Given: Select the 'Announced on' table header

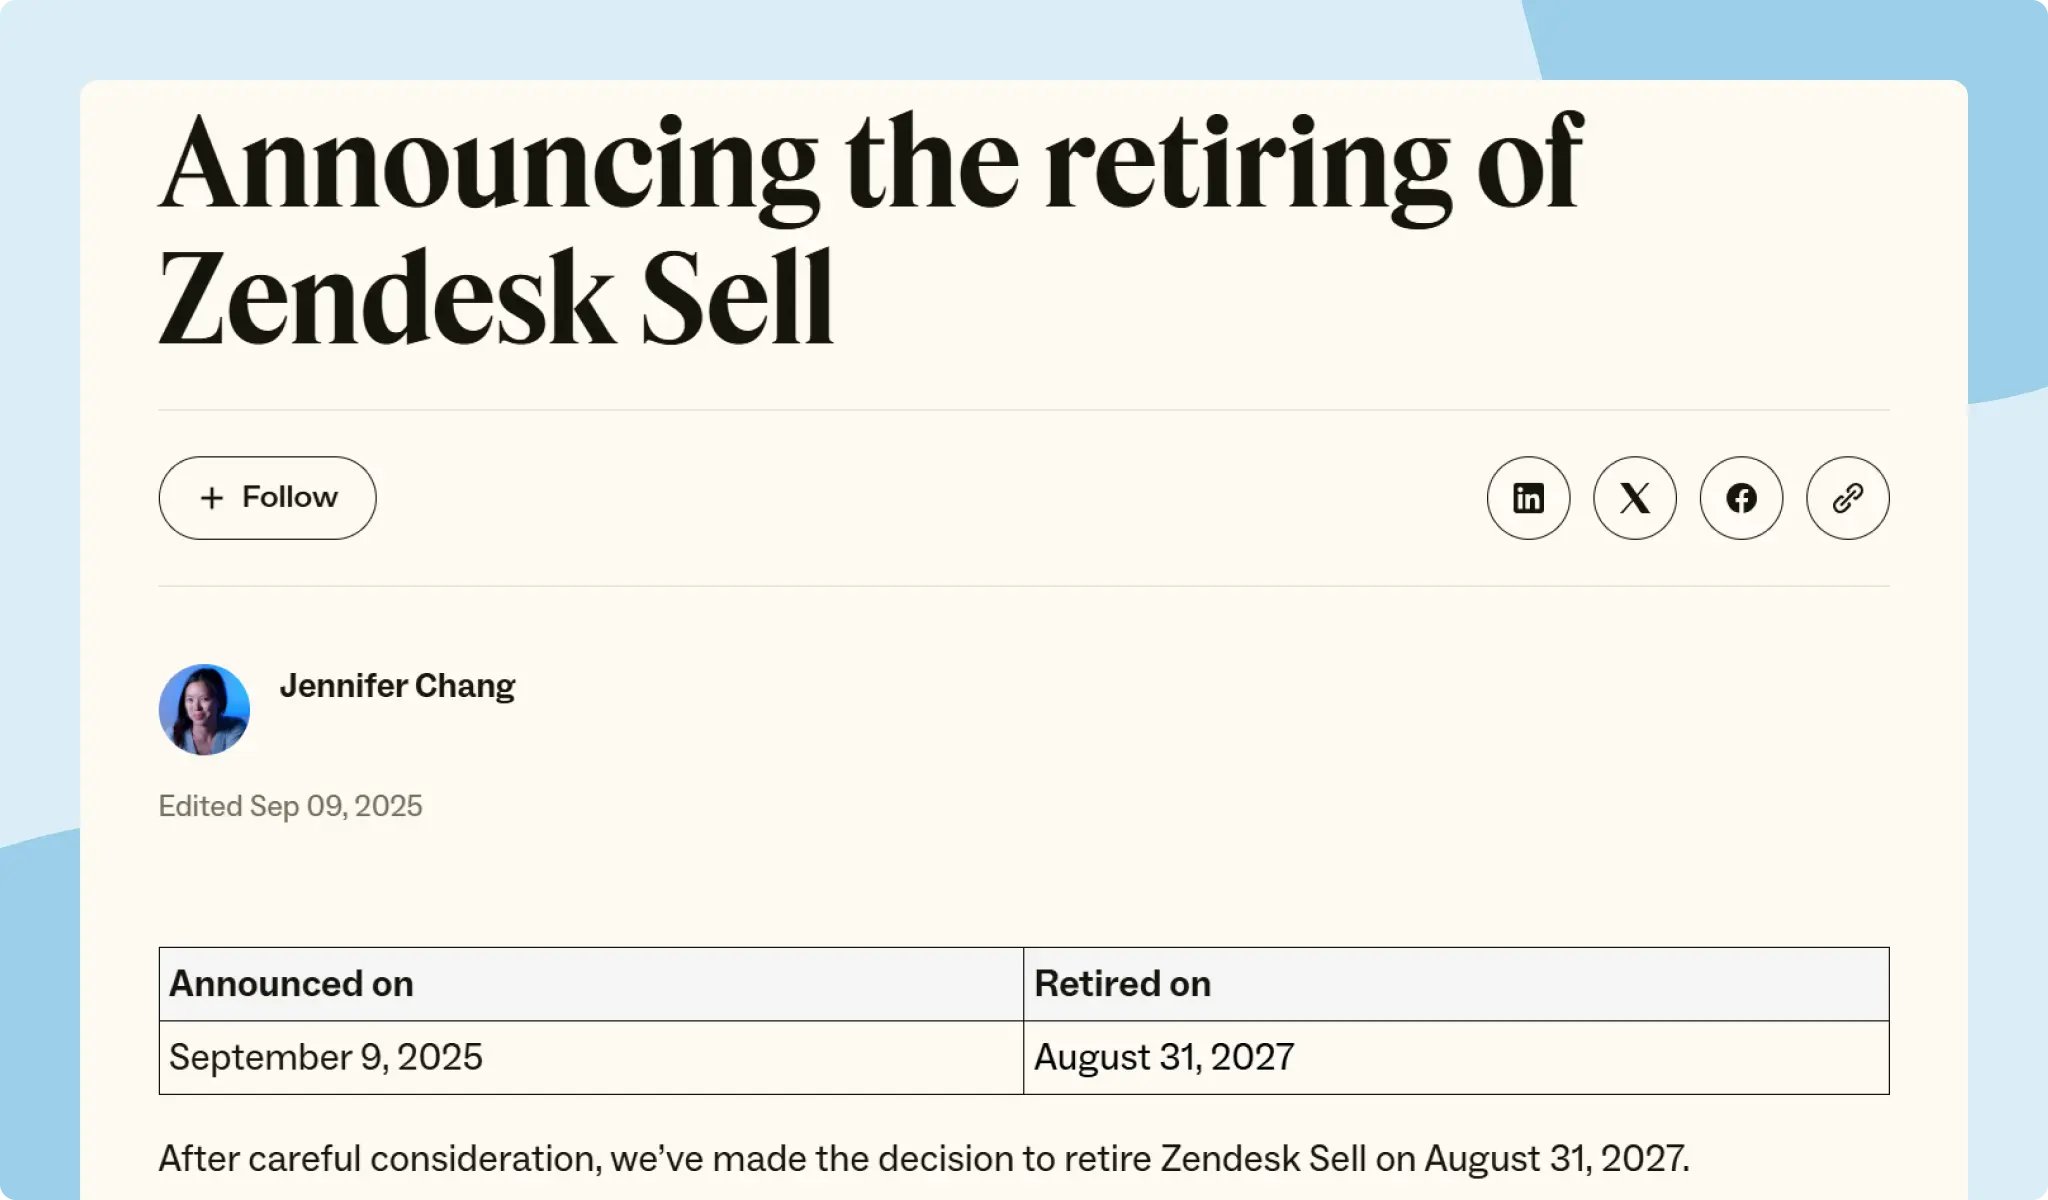Looking at the screenshot, I should (291, 984).
